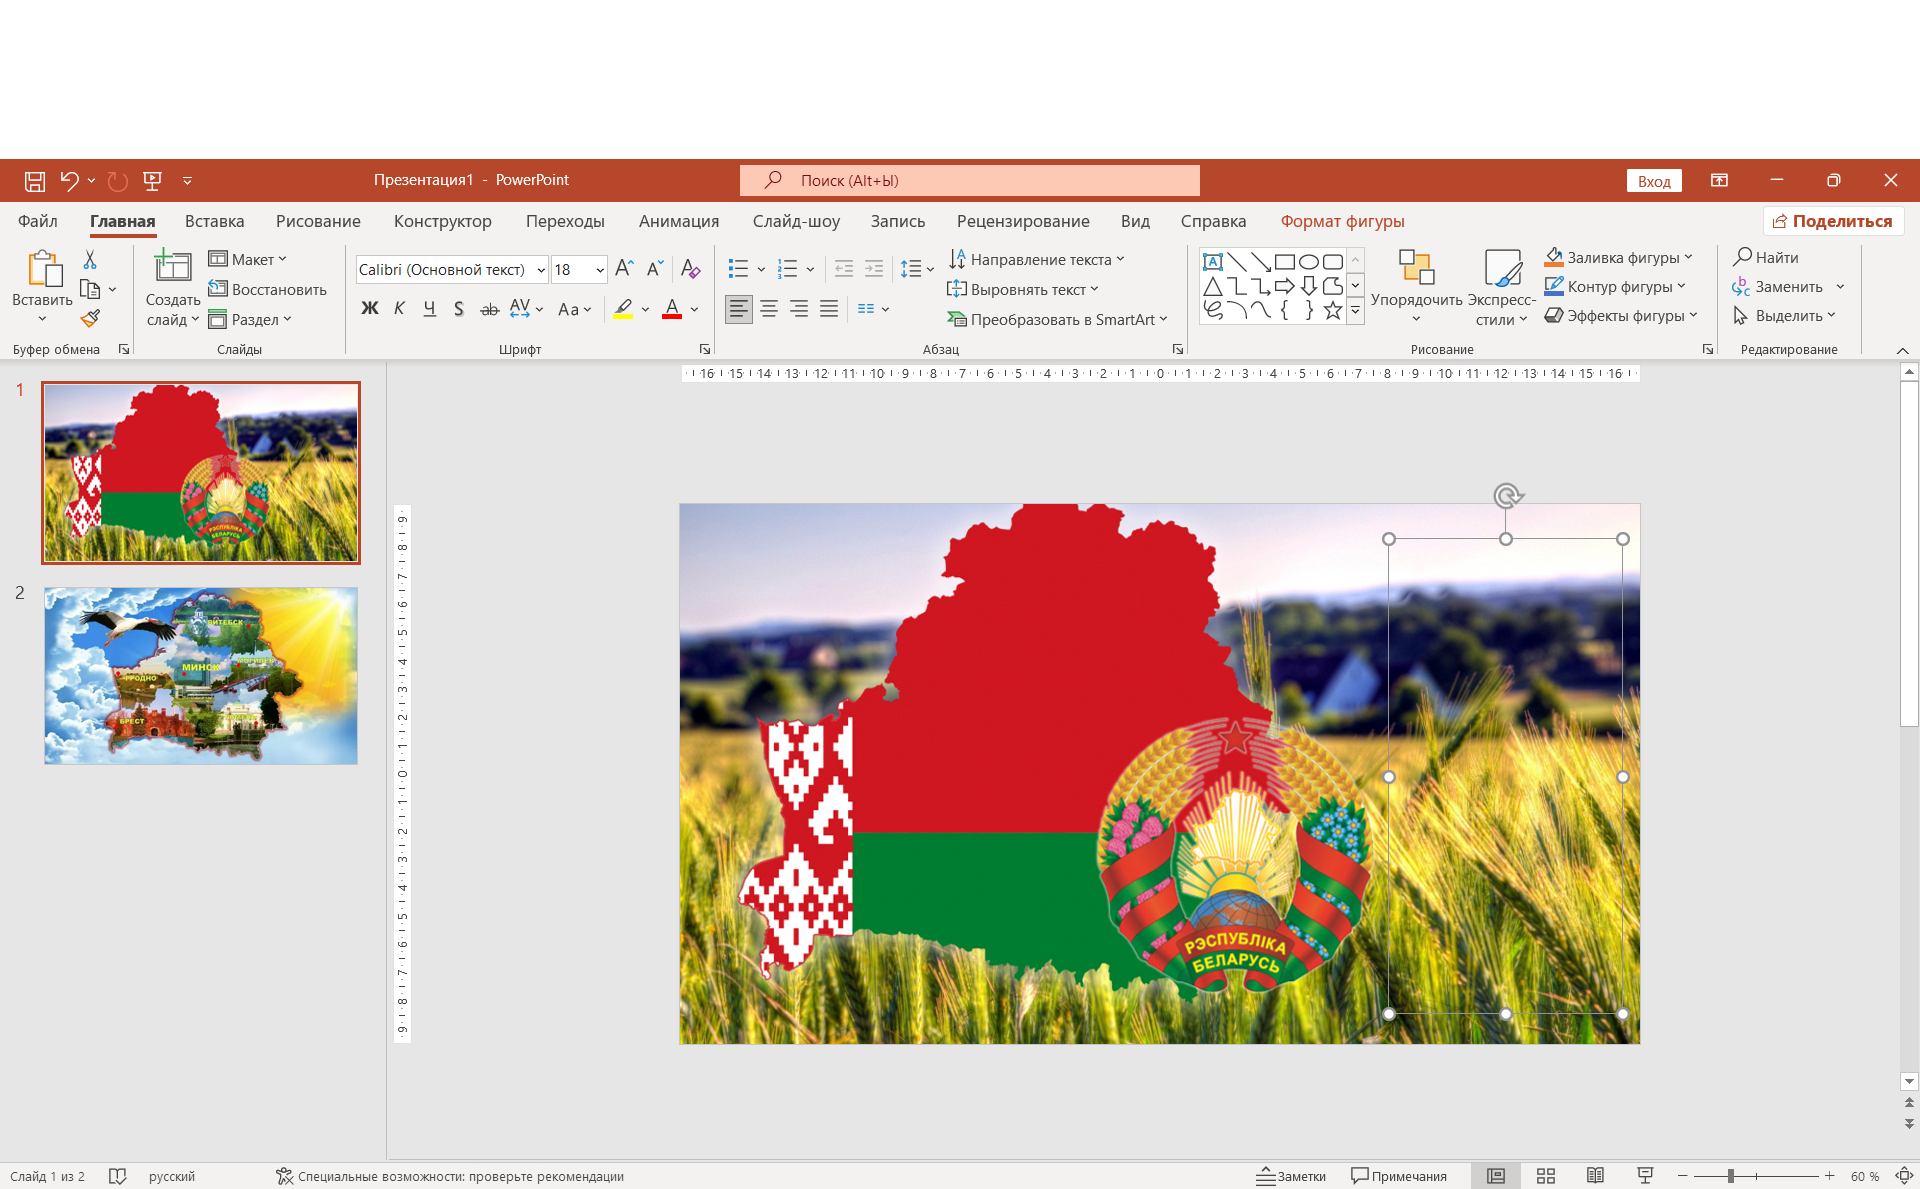Click Найти button
Viewport: 1920px width, 1189px height.
pyautogui.click(x=1766, y=257)
